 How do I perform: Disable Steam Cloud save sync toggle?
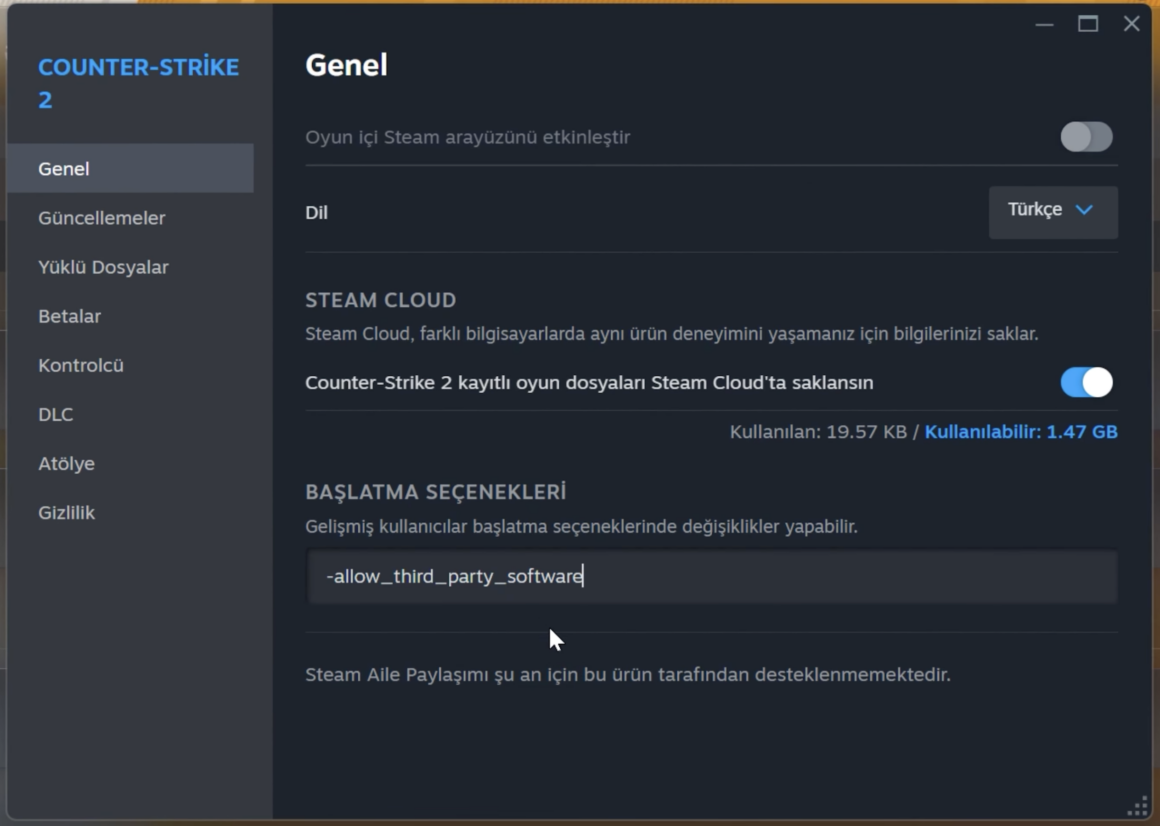(1086, 382)
